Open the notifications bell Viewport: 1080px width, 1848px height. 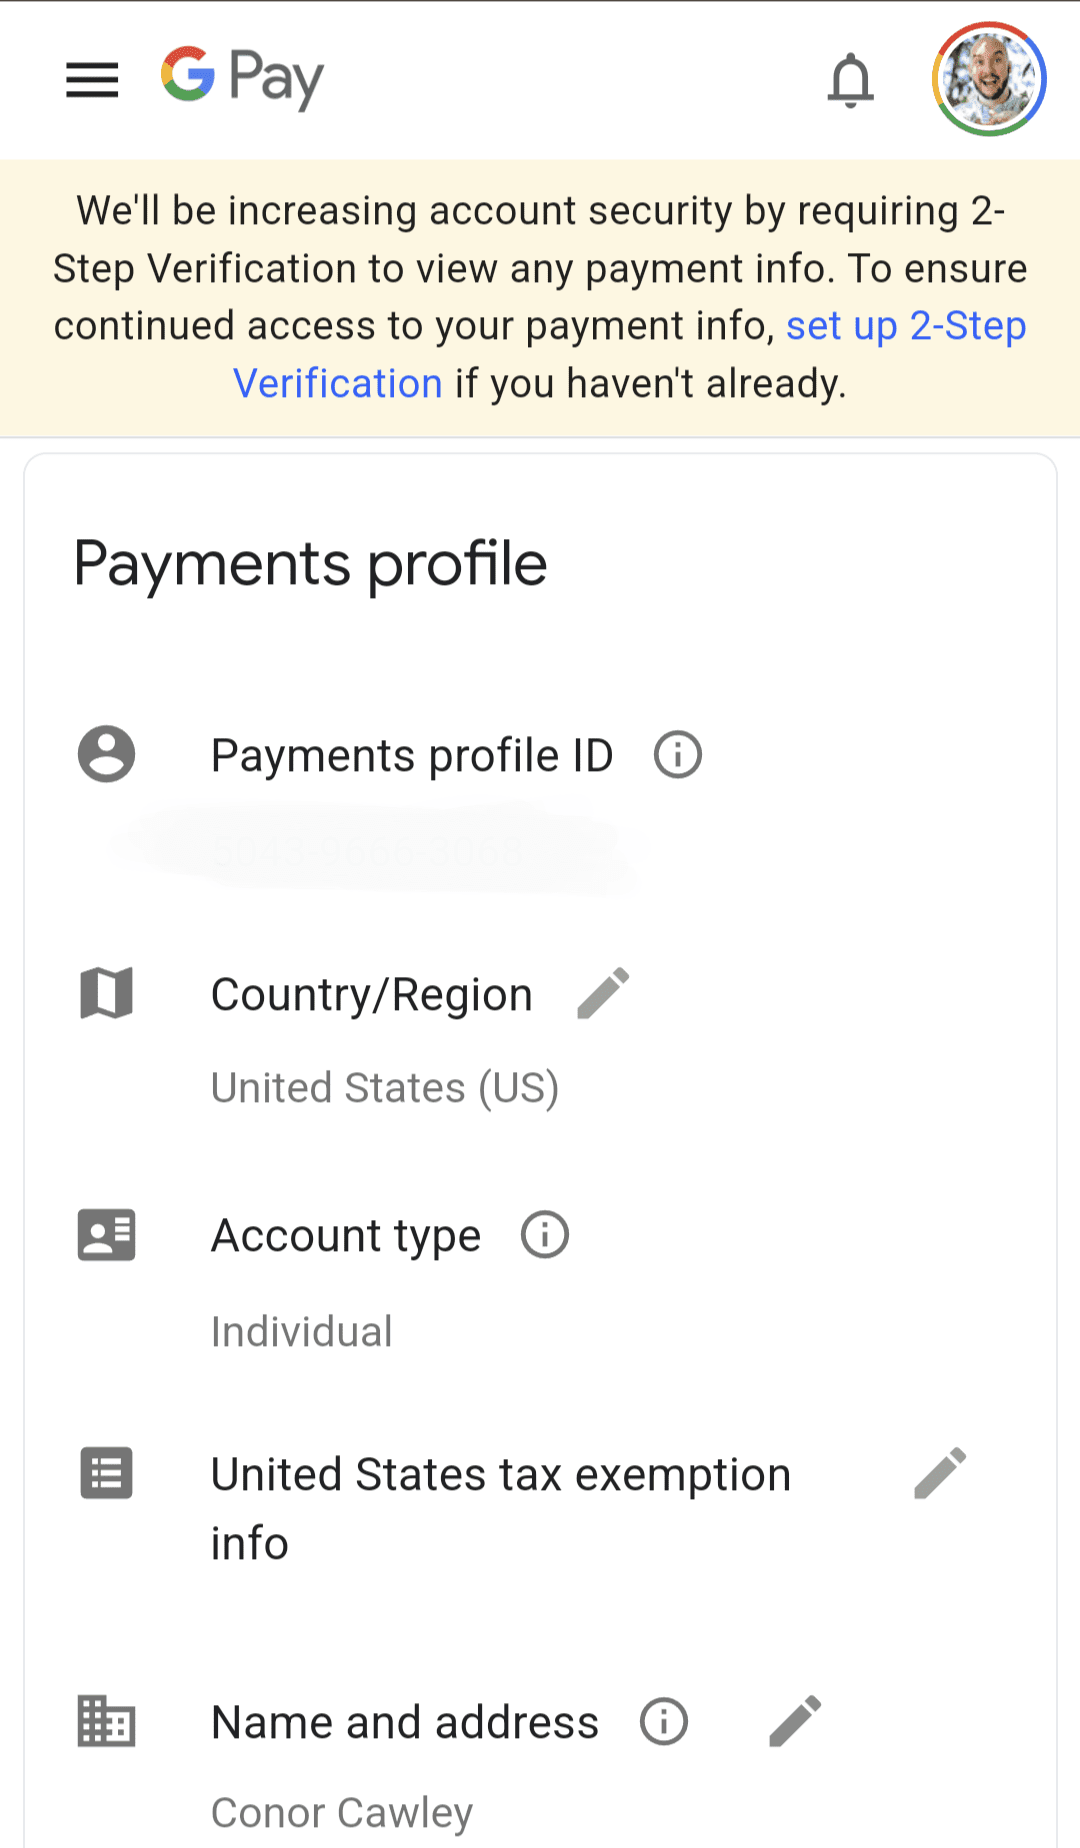(x=850, y=80)
